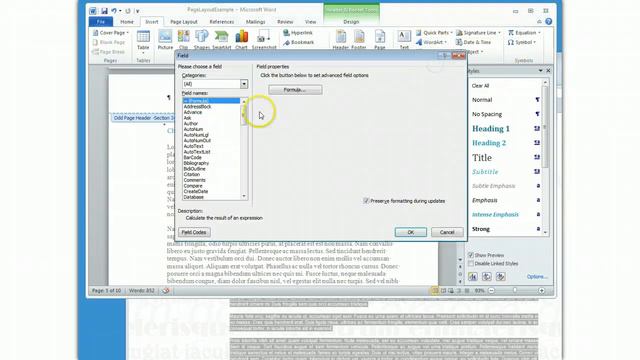The height and width of the screenshot is (360, 640).
Task: Open the Styles pane options arrow
Action: click(540, 71)
